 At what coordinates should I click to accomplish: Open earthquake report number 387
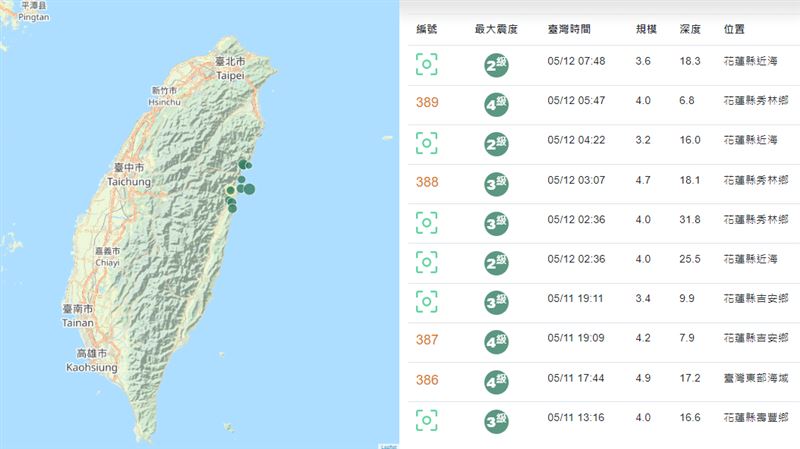[427, 340]
